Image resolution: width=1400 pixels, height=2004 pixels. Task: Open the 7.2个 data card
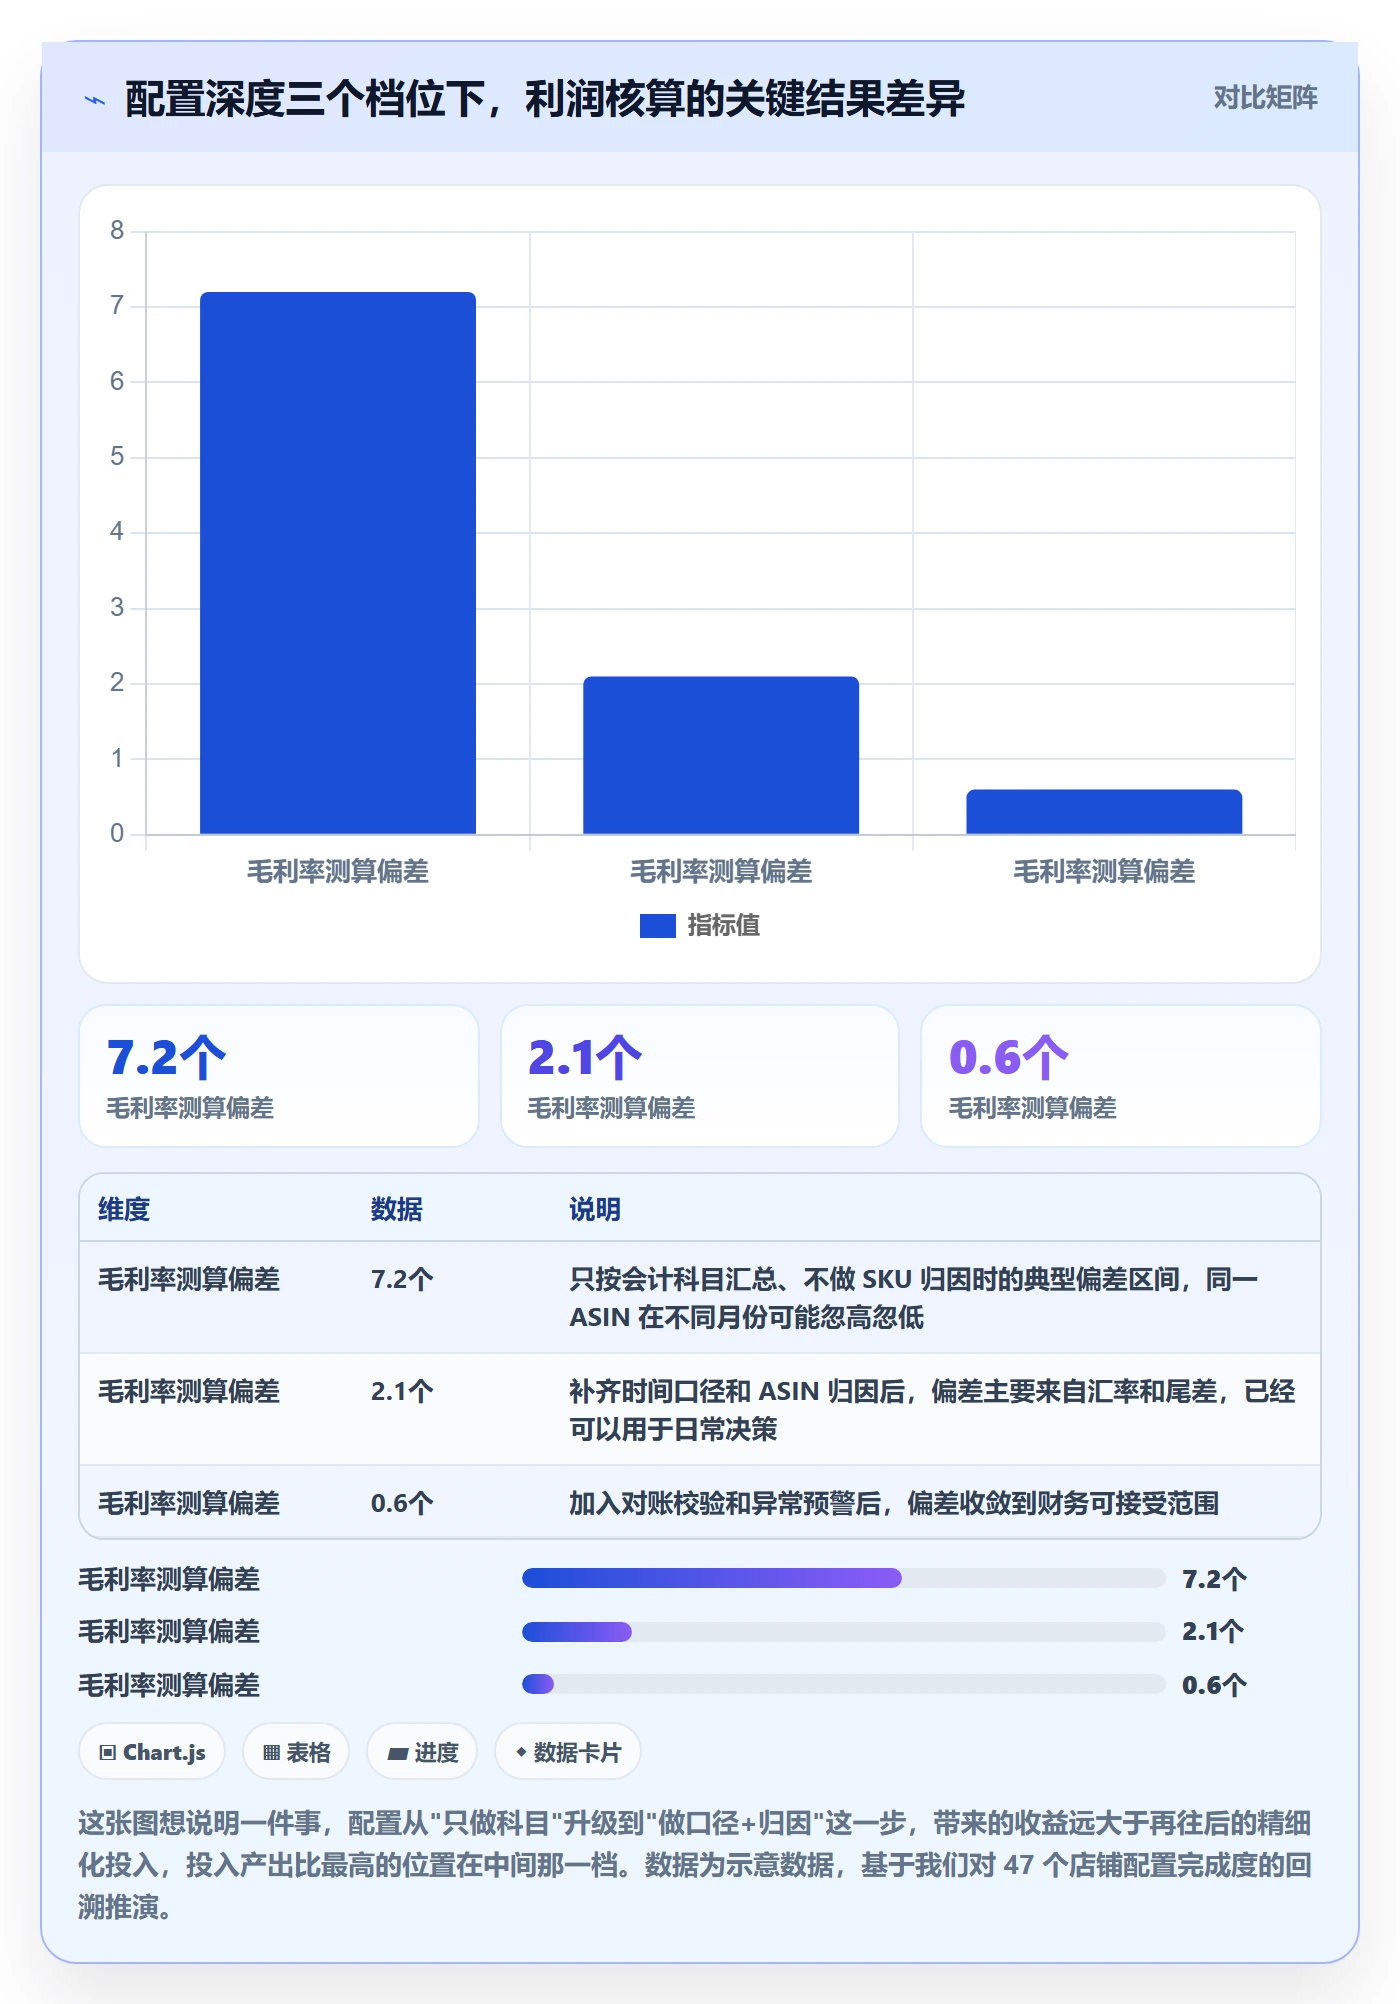[x=279, y=1076]
